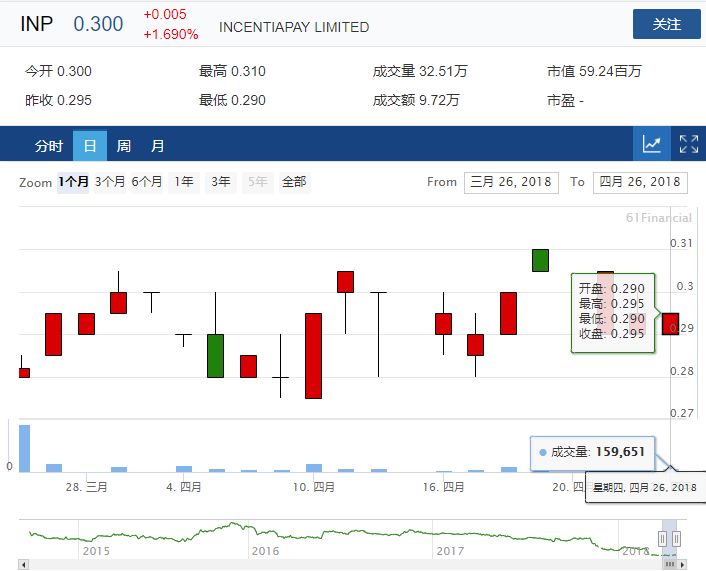Set zoom range to 3个月
The height and width of the screenshot is (571, 706).
110,182
